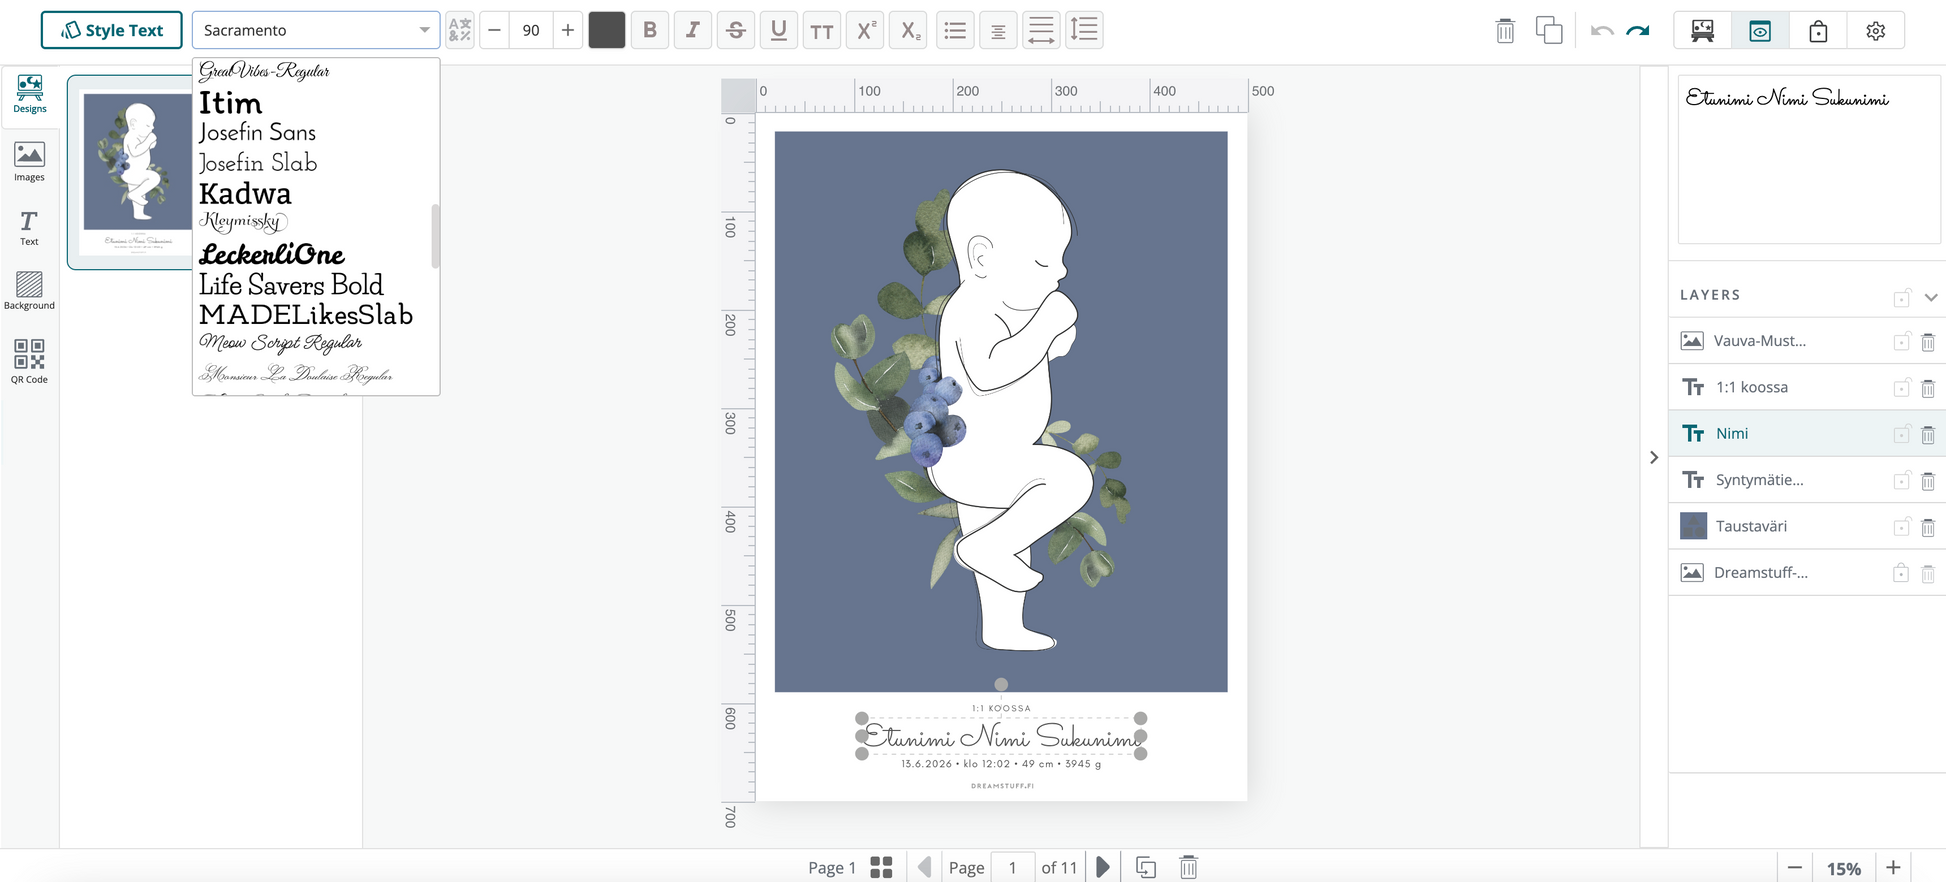
Task: Choose Kadwa font from list
Action: coord(245,194)
